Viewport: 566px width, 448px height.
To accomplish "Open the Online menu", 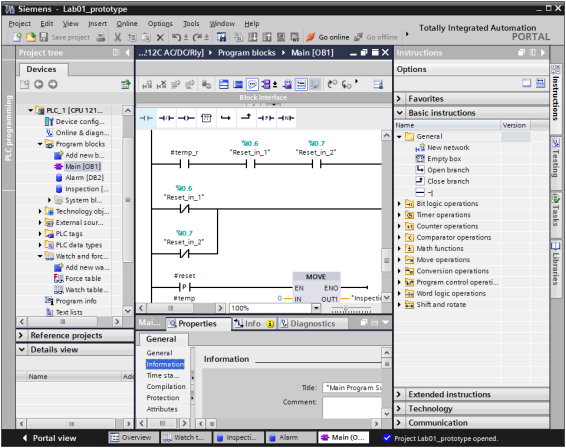I will point(127,23).
